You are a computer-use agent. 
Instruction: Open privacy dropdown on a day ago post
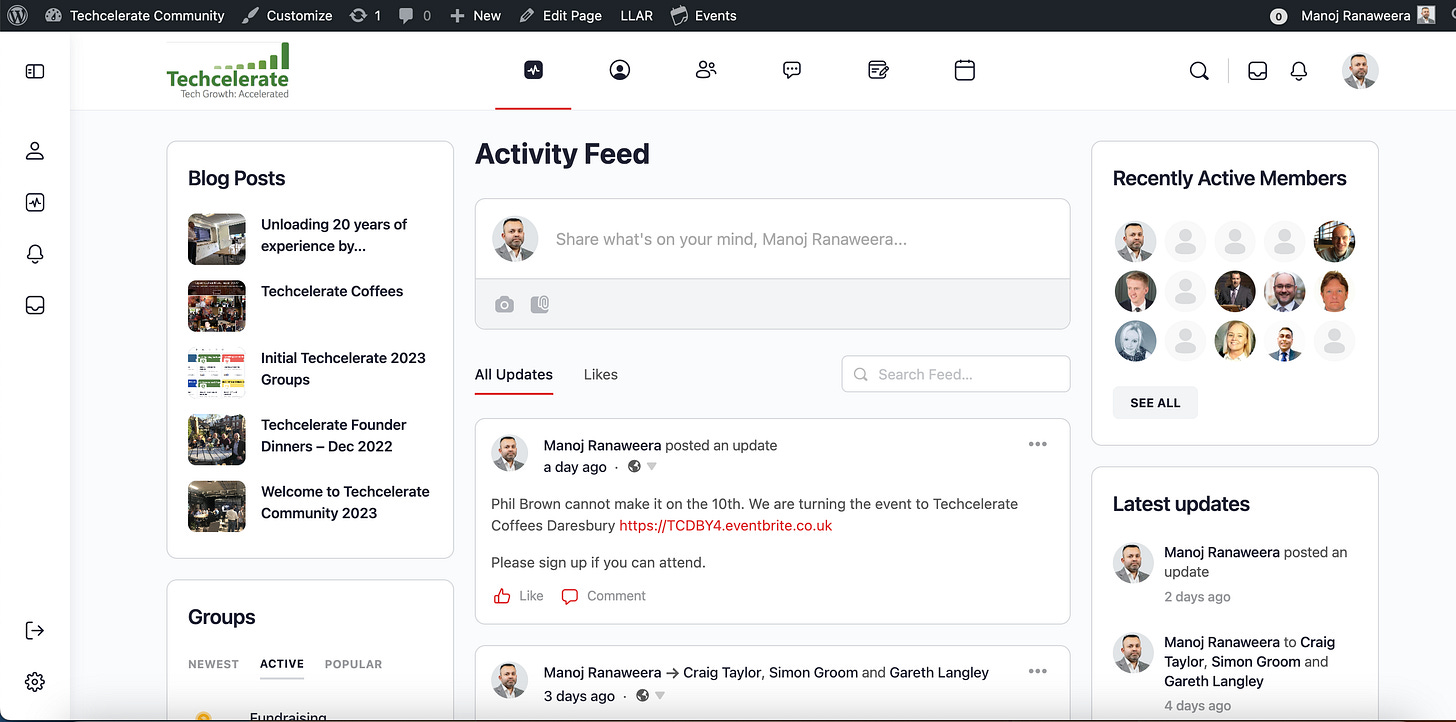point(643,467)
